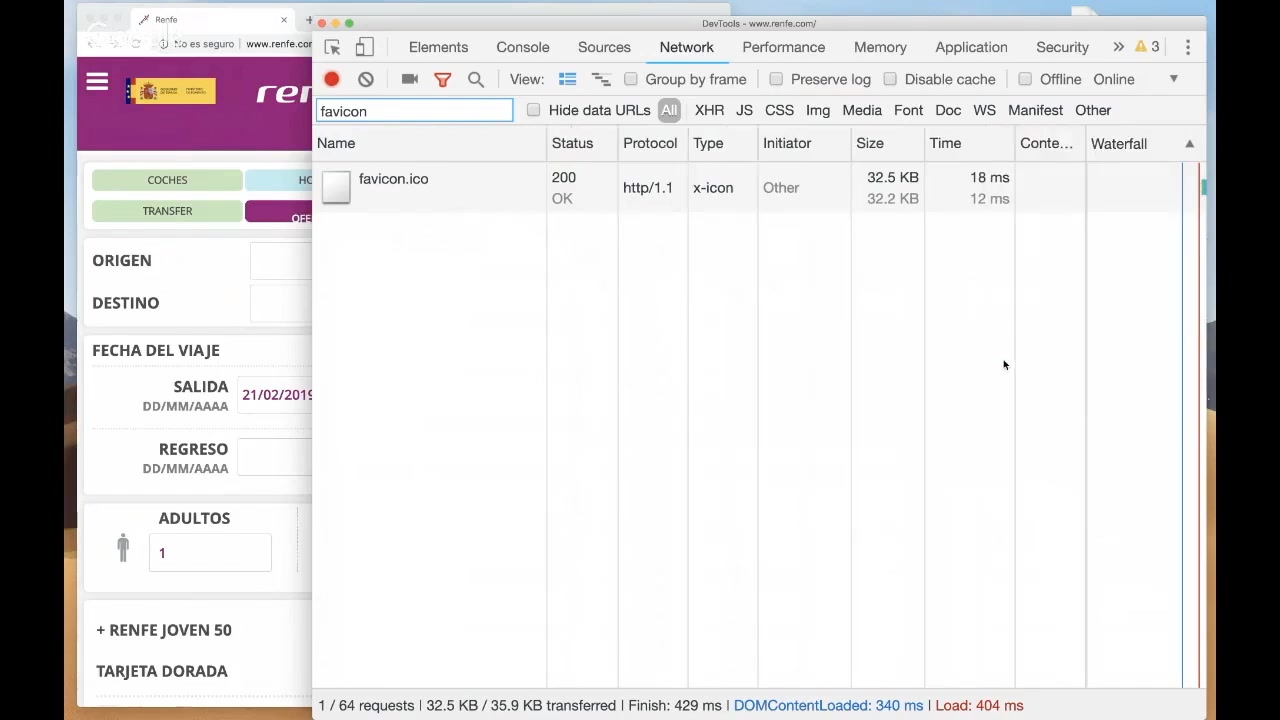The image size is (1280, 720).
Task: Toggle device toolbar icon in DevTools
Action: 365,47
